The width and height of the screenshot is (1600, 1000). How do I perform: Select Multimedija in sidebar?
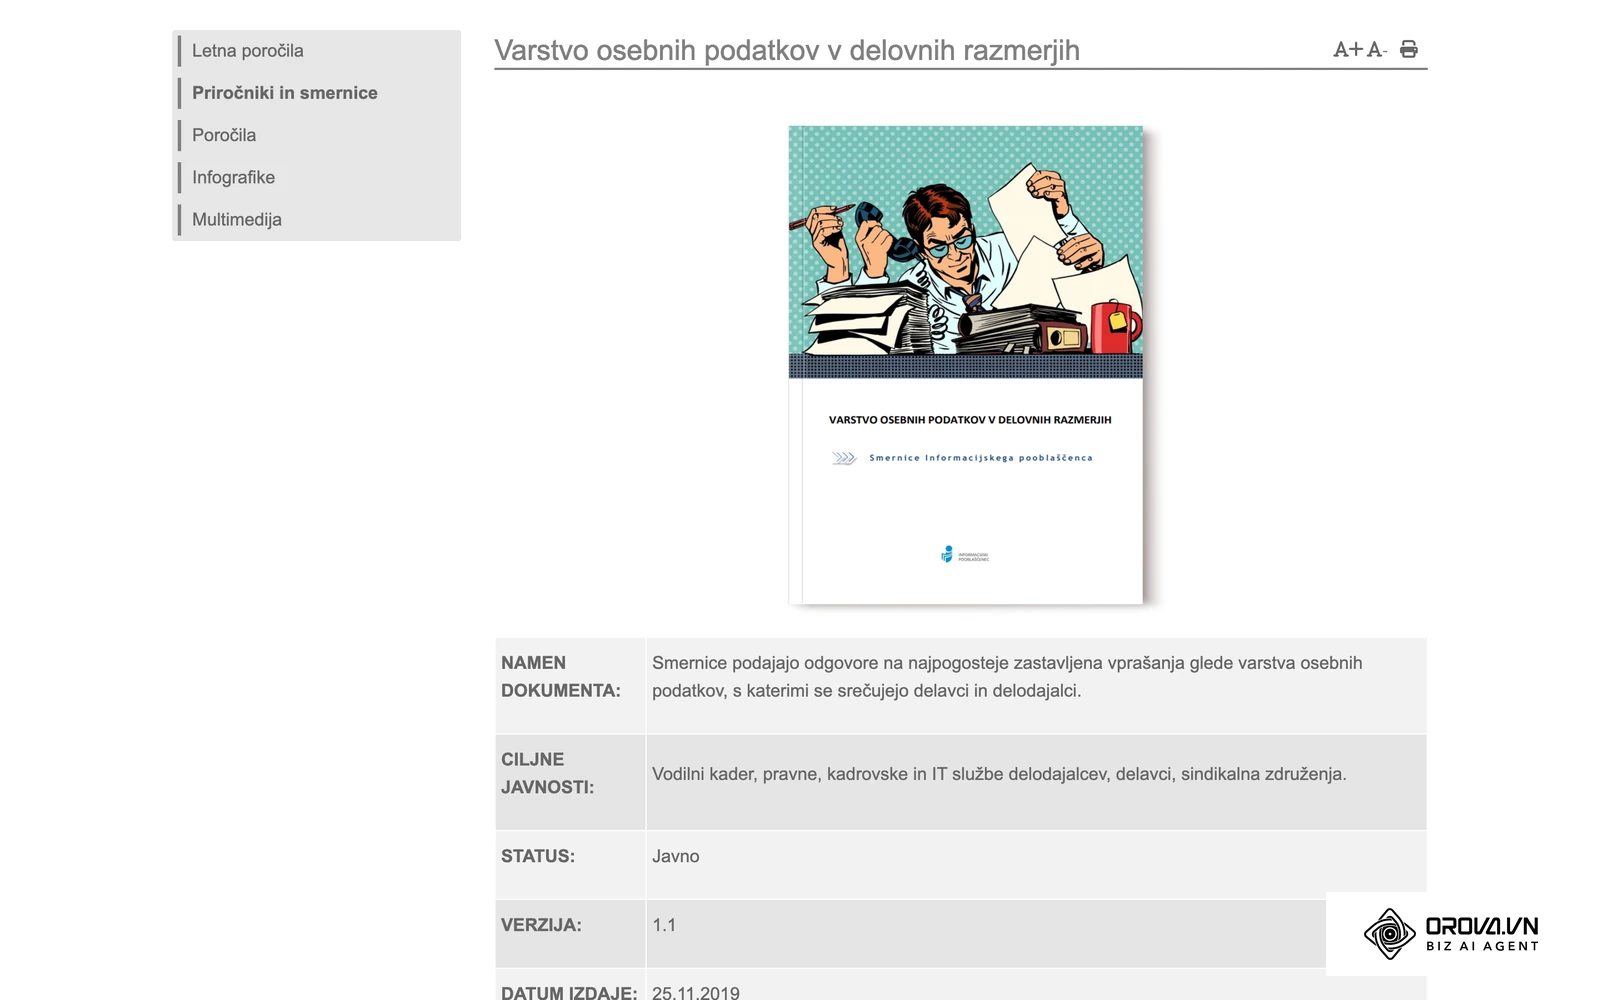pos(236,219)
